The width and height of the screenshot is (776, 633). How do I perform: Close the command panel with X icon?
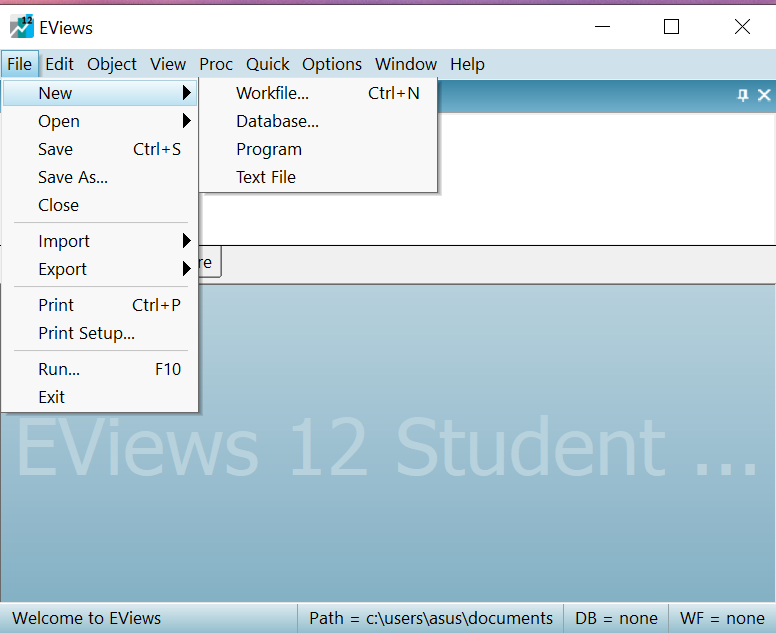pos(764,95)
